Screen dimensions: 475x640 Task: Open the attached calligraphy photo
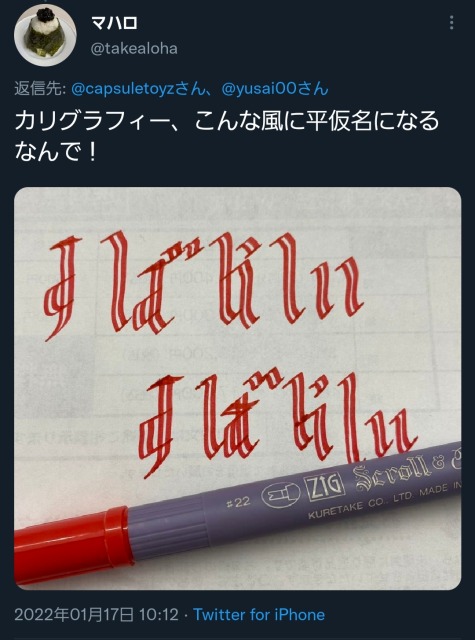click(238, 388)
